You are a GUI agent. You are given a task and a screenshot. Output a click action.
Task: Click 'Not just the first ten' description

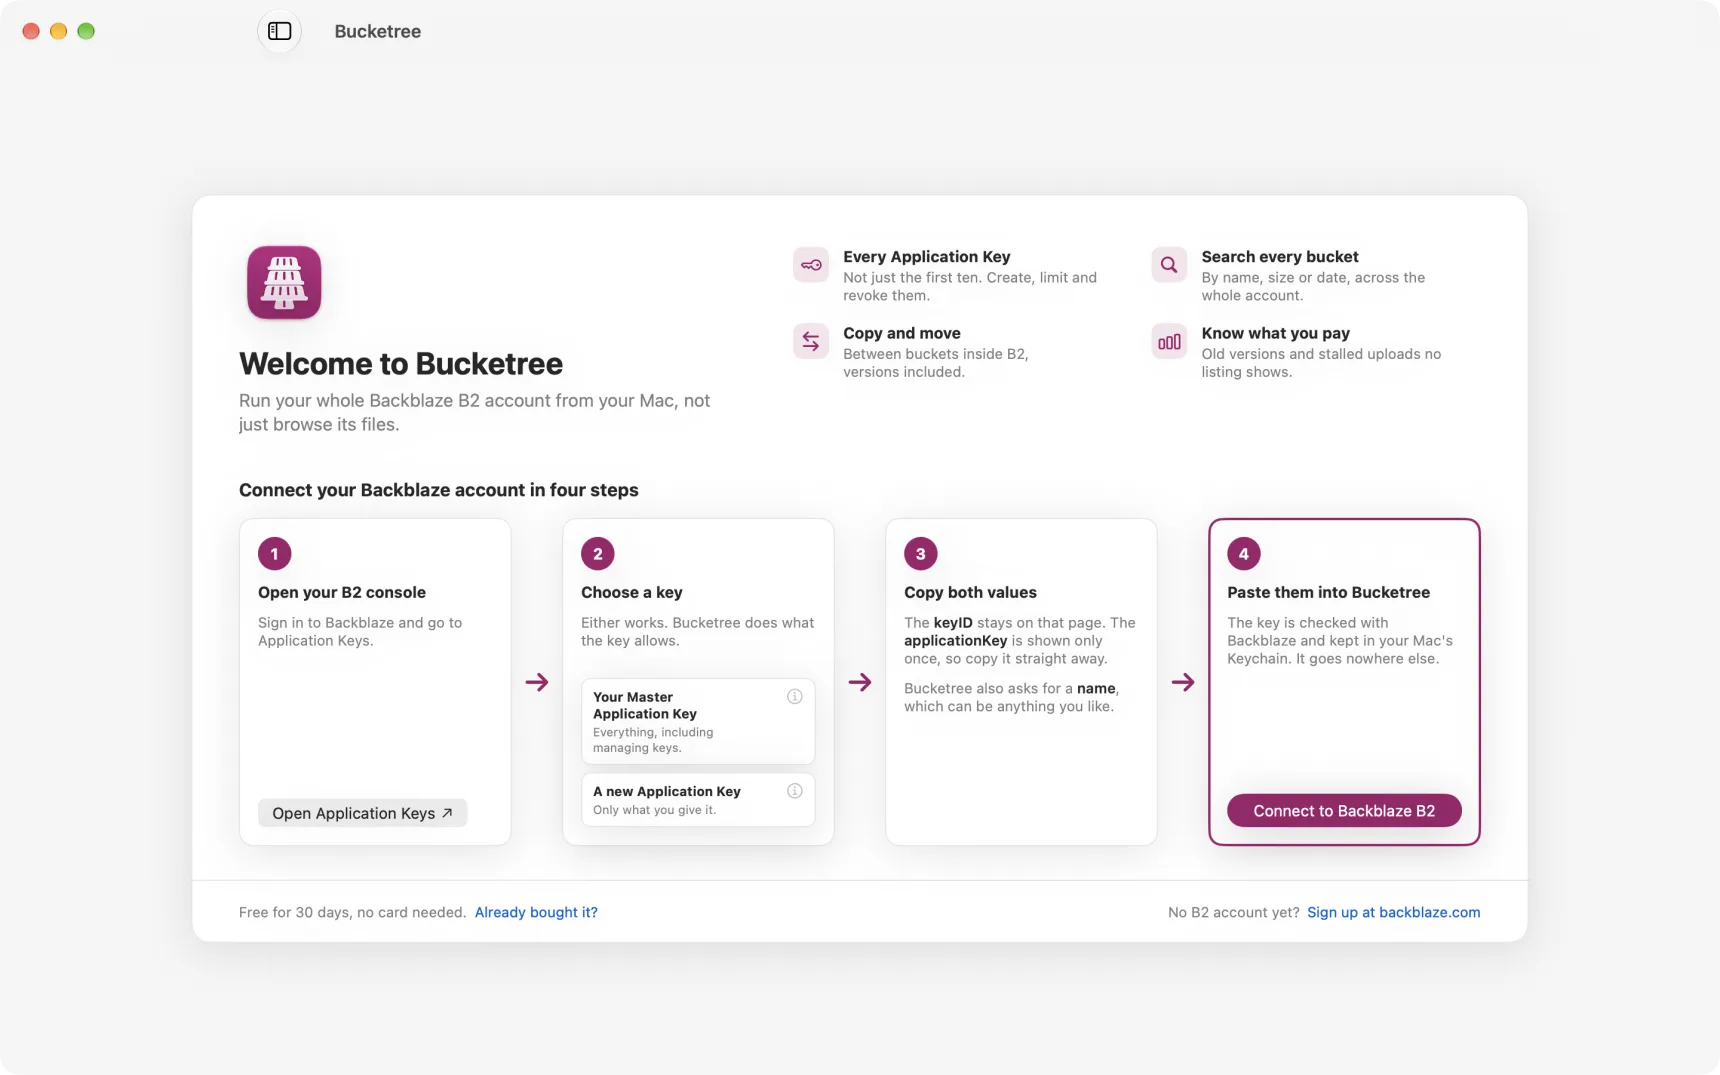[x=970, y=286]
